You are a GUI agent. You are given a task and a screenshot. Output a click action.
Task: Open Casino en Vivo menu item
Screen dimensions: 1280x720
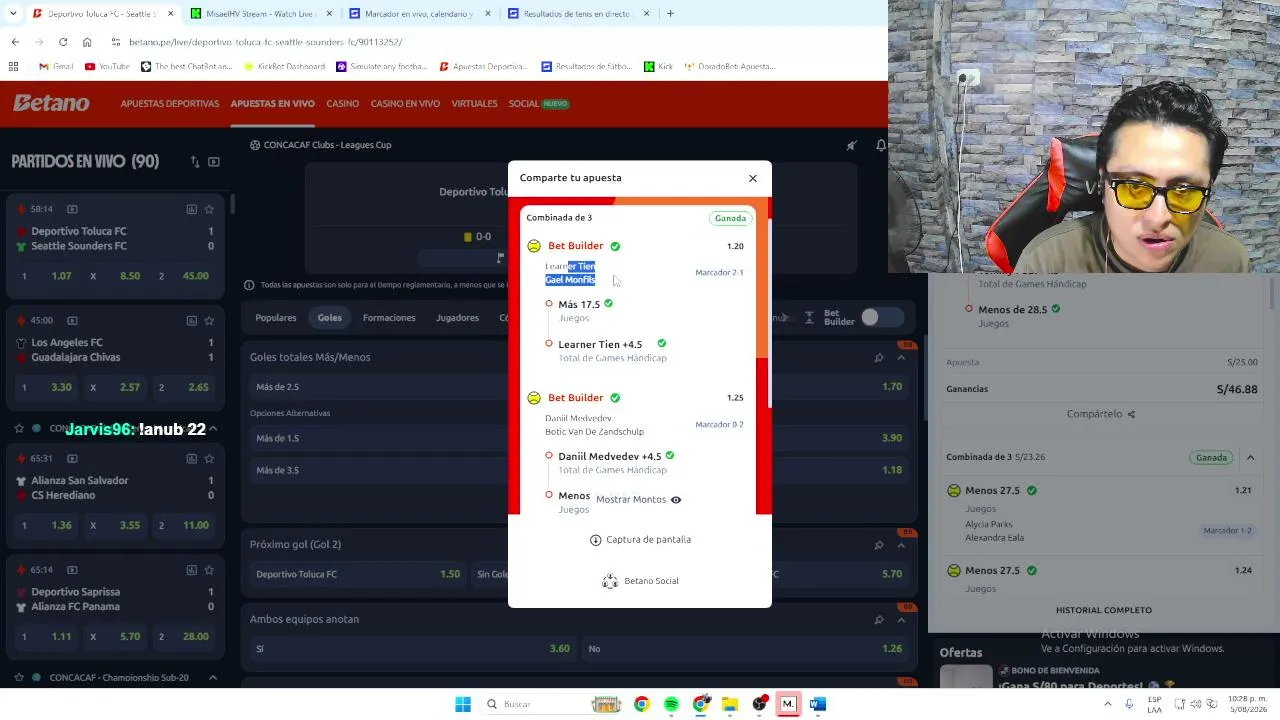pos(405,104)
